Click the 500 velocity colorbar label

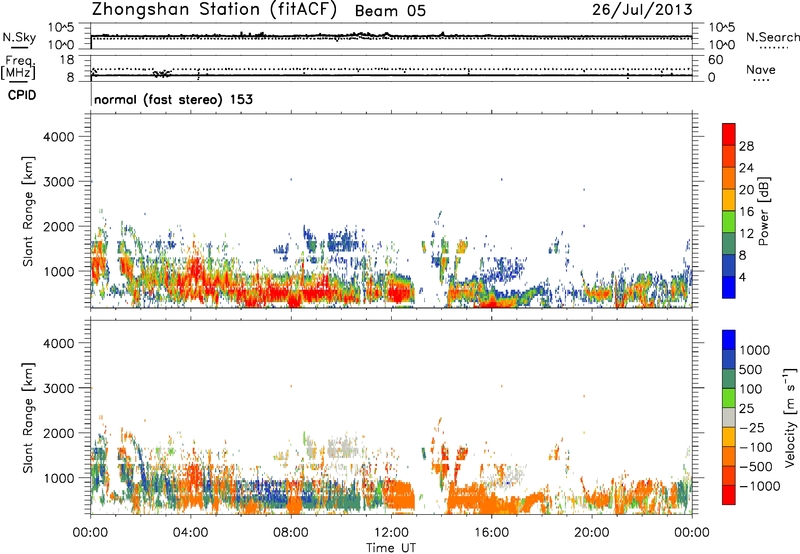[751, 370]
